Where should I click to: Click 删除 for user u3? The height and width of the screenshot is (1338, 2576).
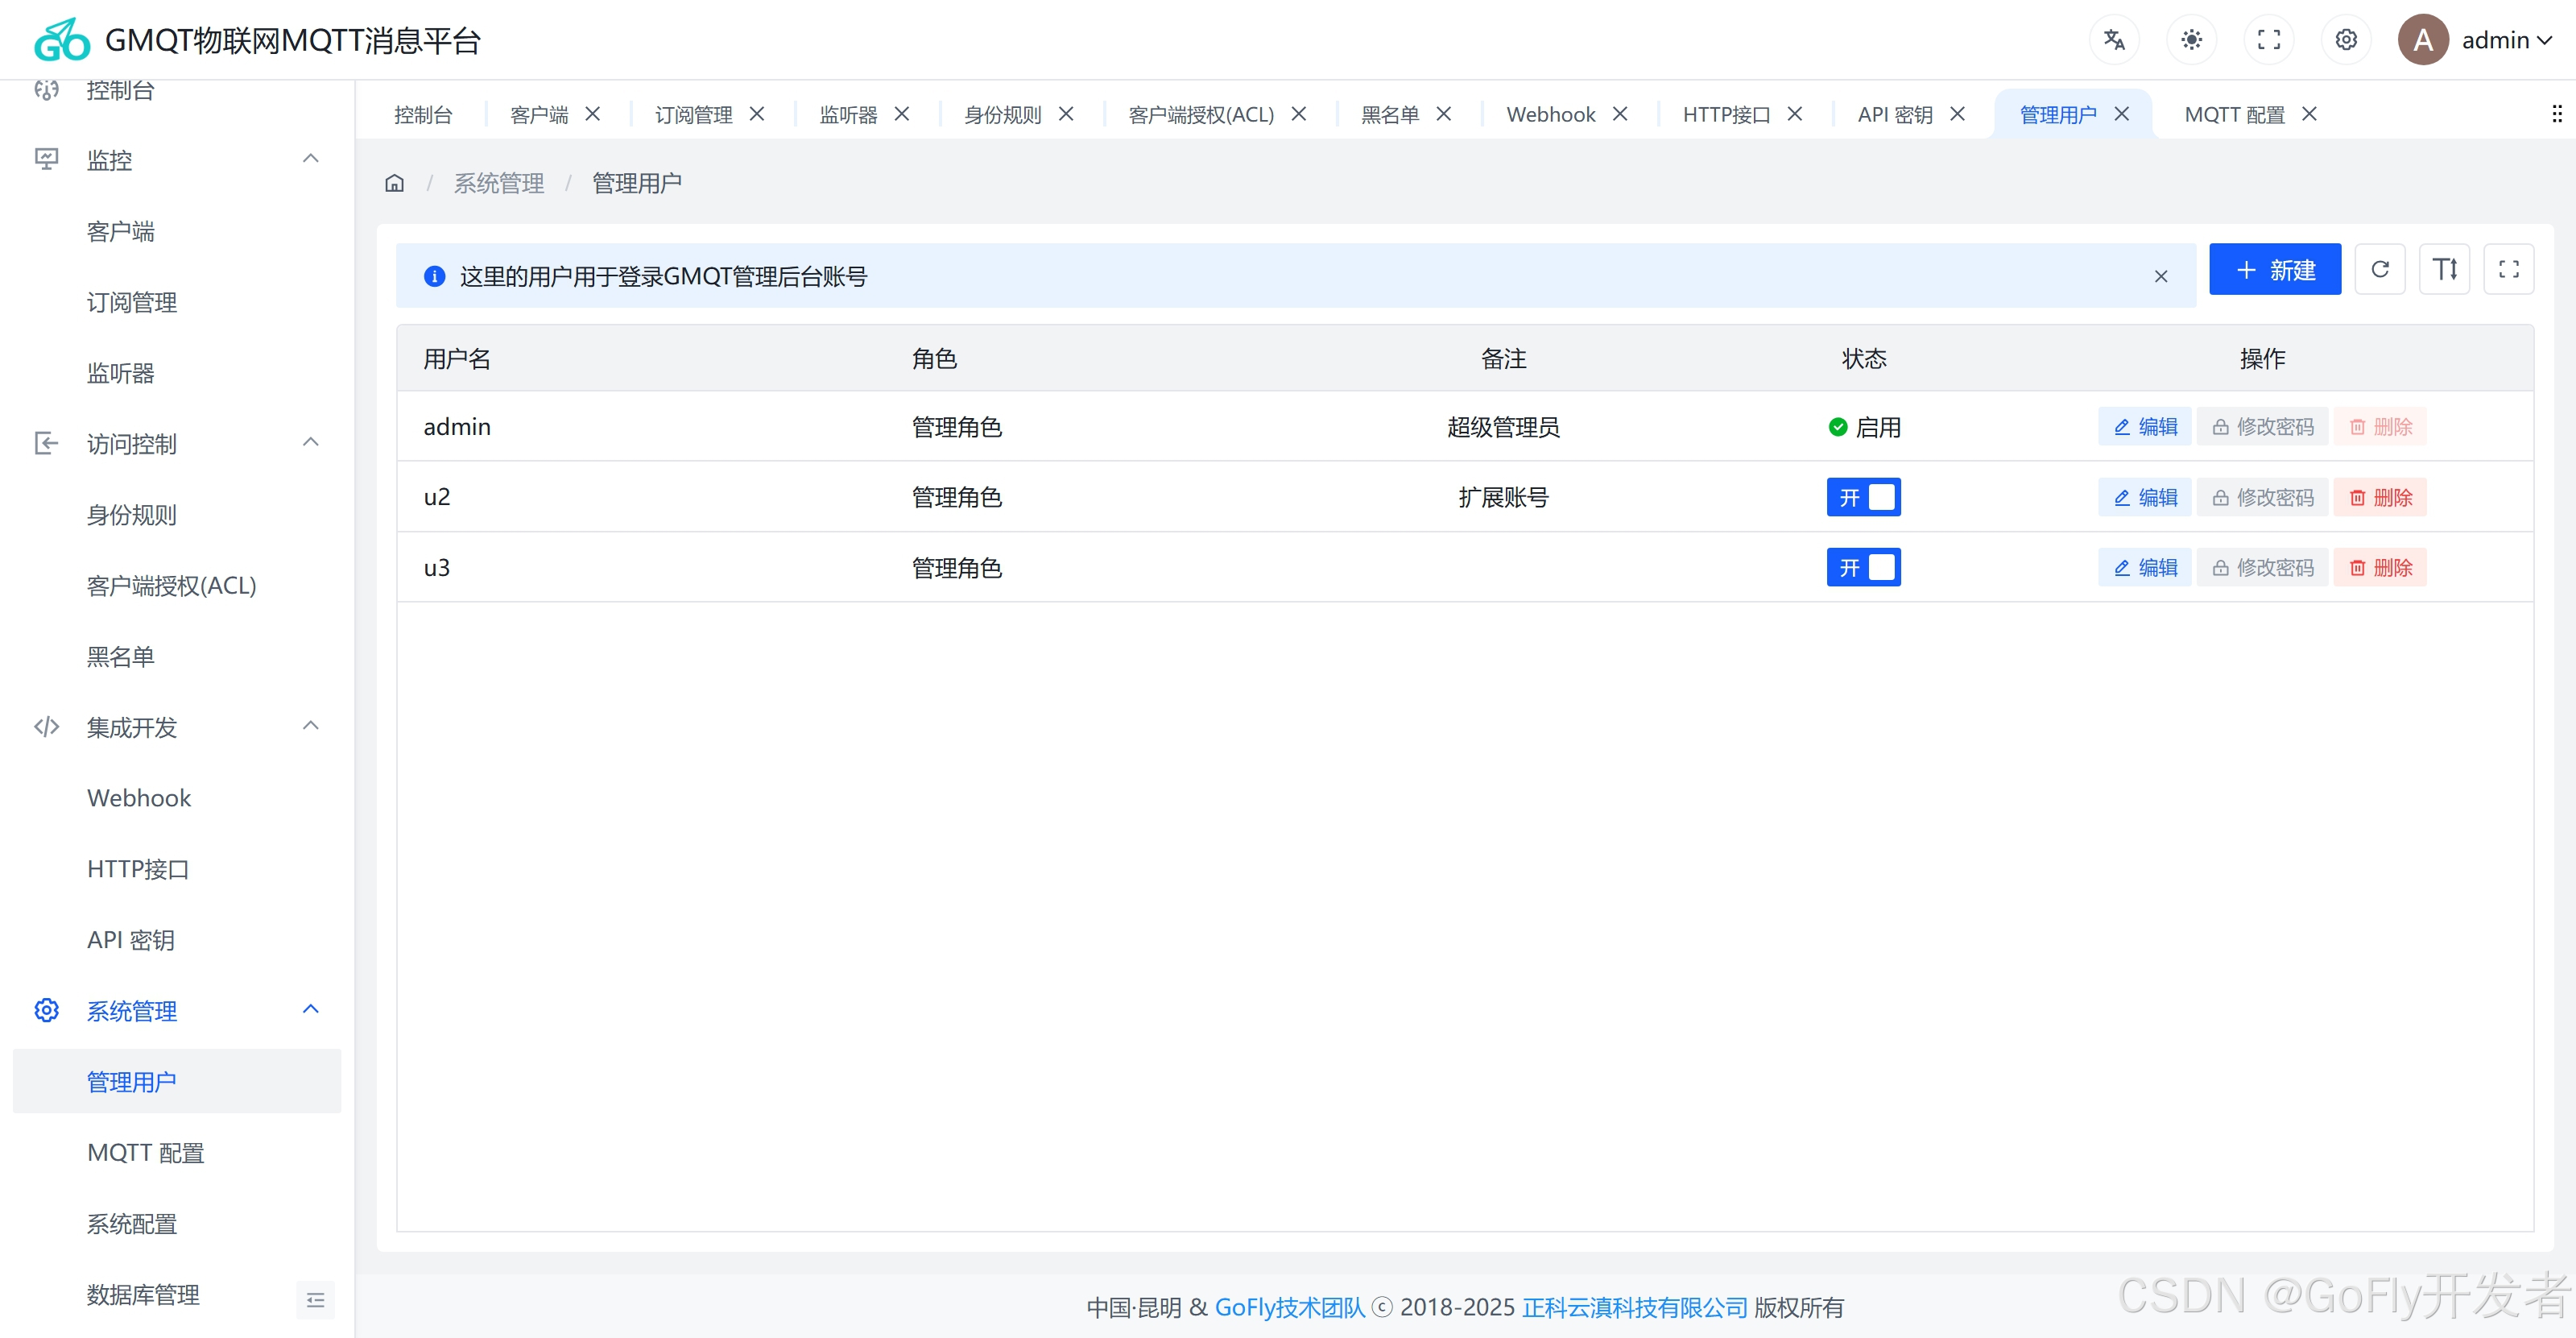click(2380, 568)
